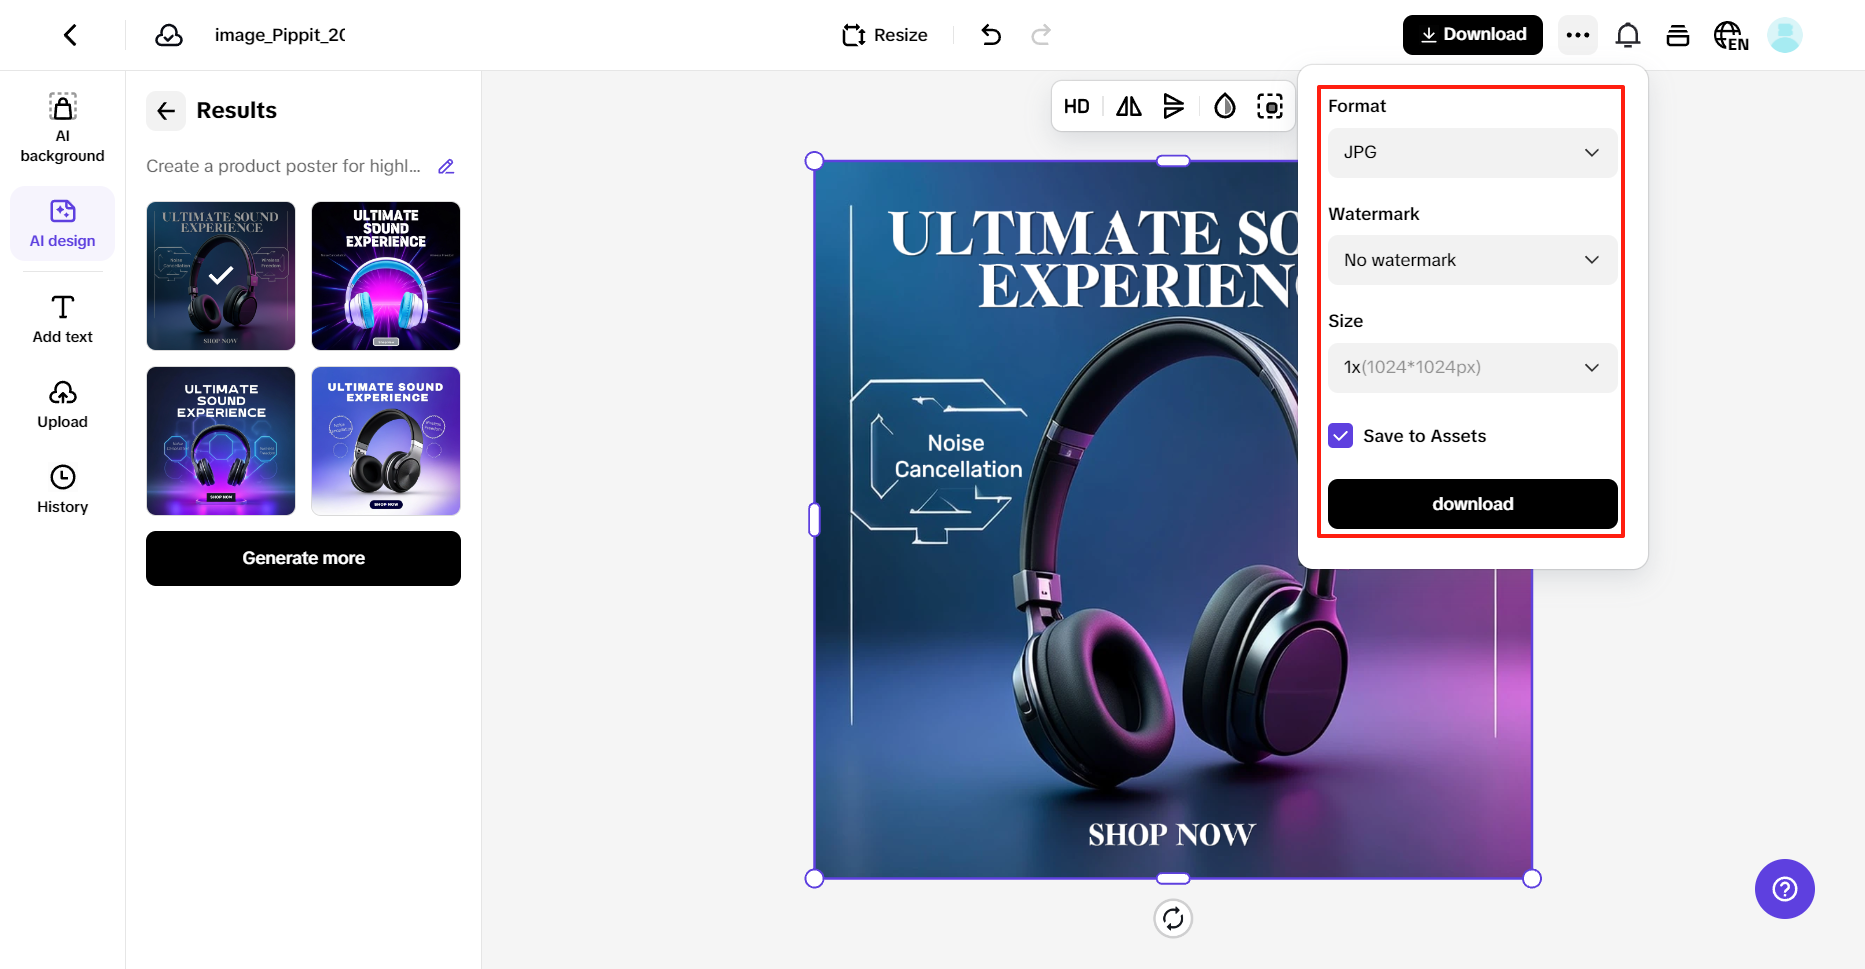This screenshot has width=1865, height=969.
Task: Redo the last undone action
Action: click(1041, 35)
